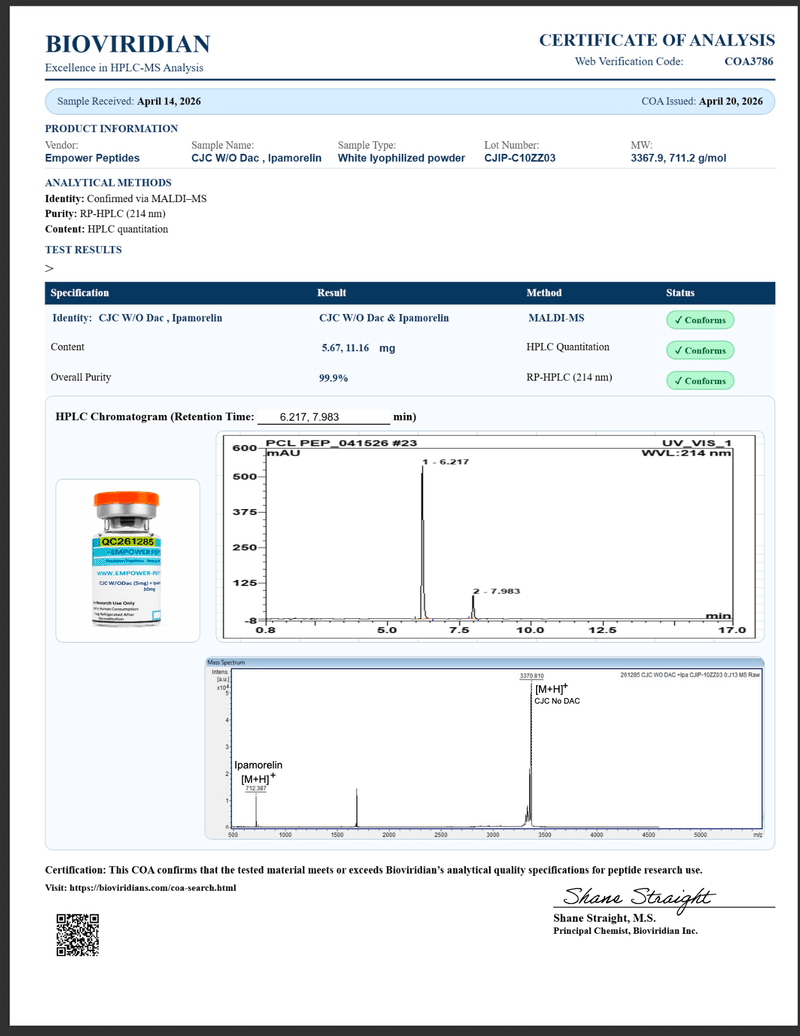Click peak label 1 - 6.217 in chromatogram
Screen dimensions: 800x1036
[446, 461]
